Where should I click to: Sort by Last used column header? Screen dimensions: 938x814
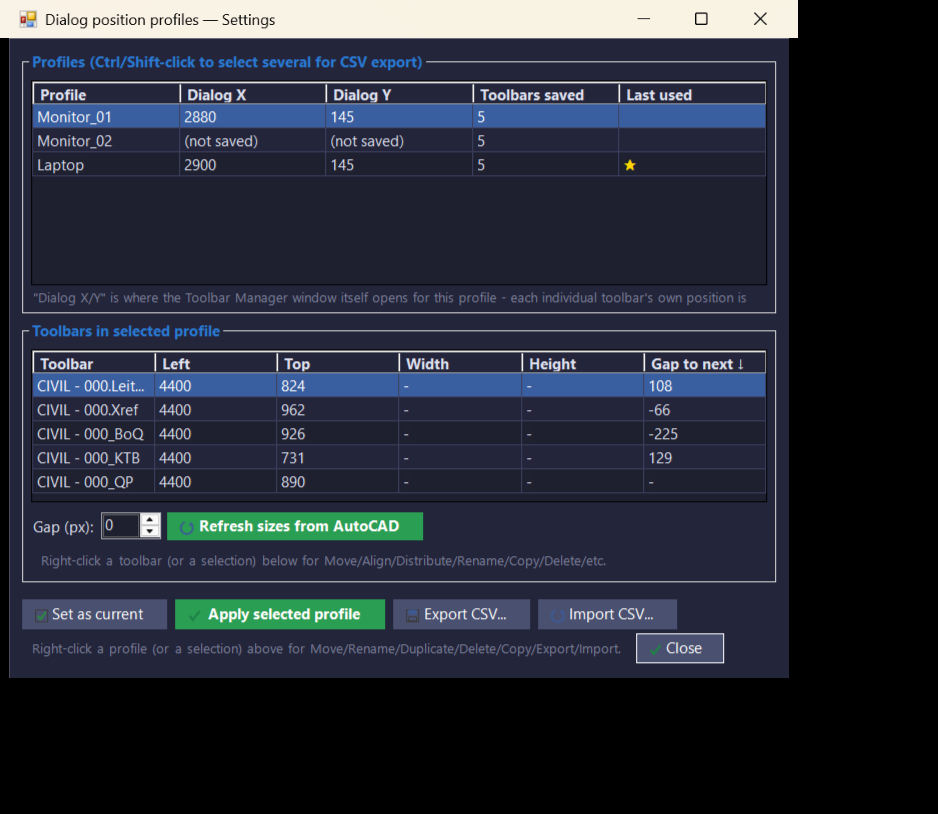pyautogui.click(x=692, y=94)
